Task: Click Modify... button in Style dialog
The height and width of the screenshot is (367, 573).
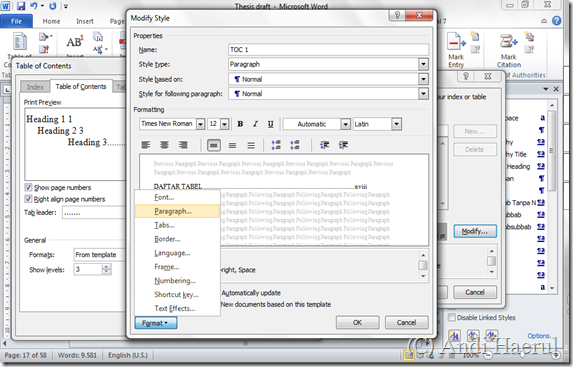Action: click(x=475, y=231)
